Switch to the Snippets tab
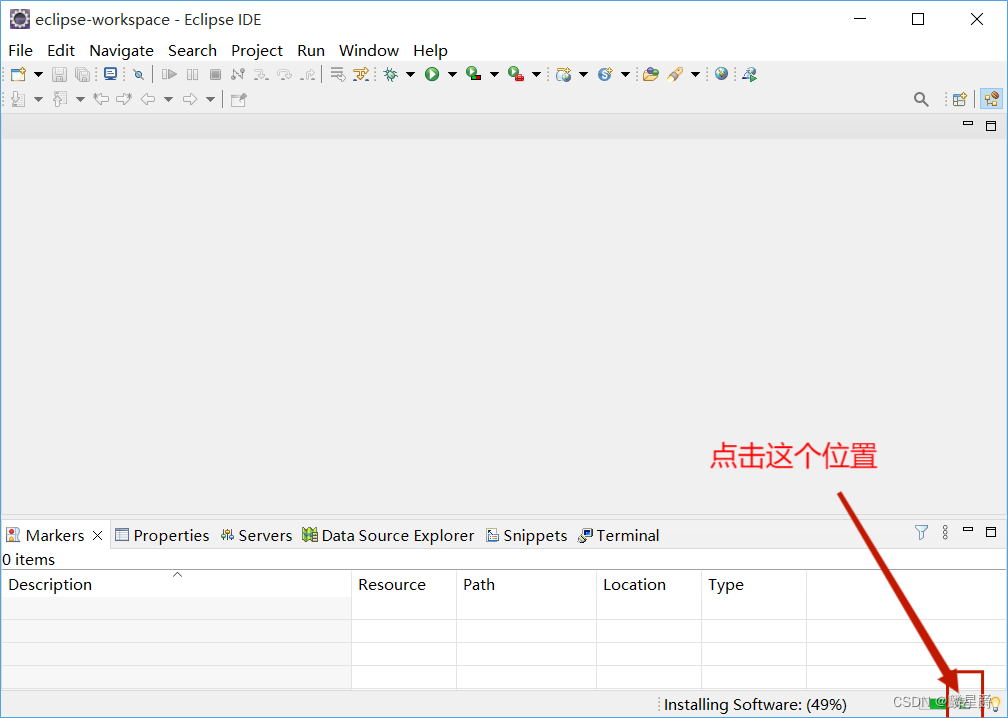1008x718 pixels. click(x=526, y=535)
